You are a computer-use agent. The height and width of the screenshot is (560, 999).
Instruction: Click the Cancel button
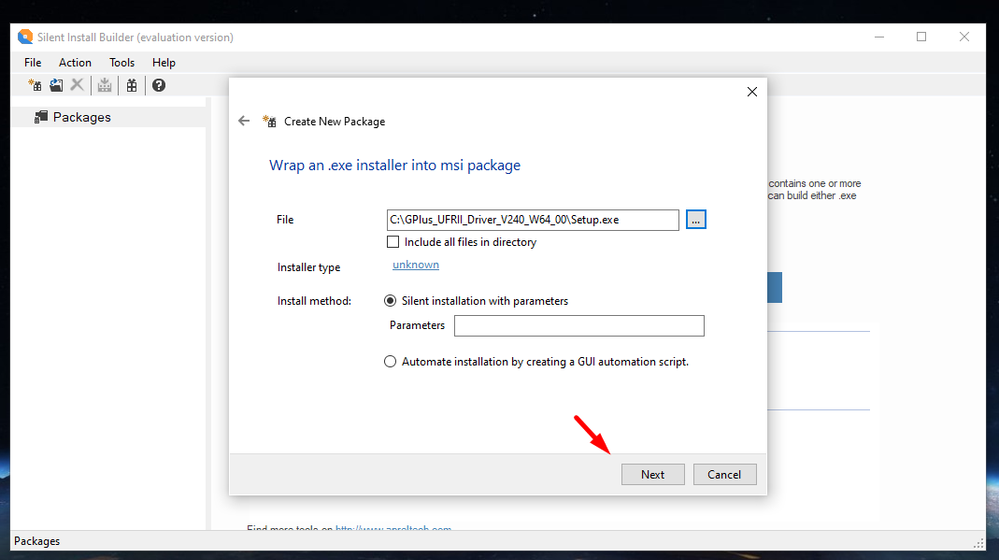point(724,475)
